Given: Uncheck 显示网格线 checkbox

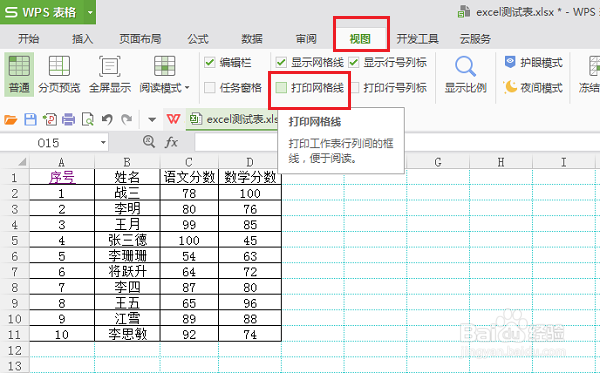Looking at the screenshot, I should point(281,62).
